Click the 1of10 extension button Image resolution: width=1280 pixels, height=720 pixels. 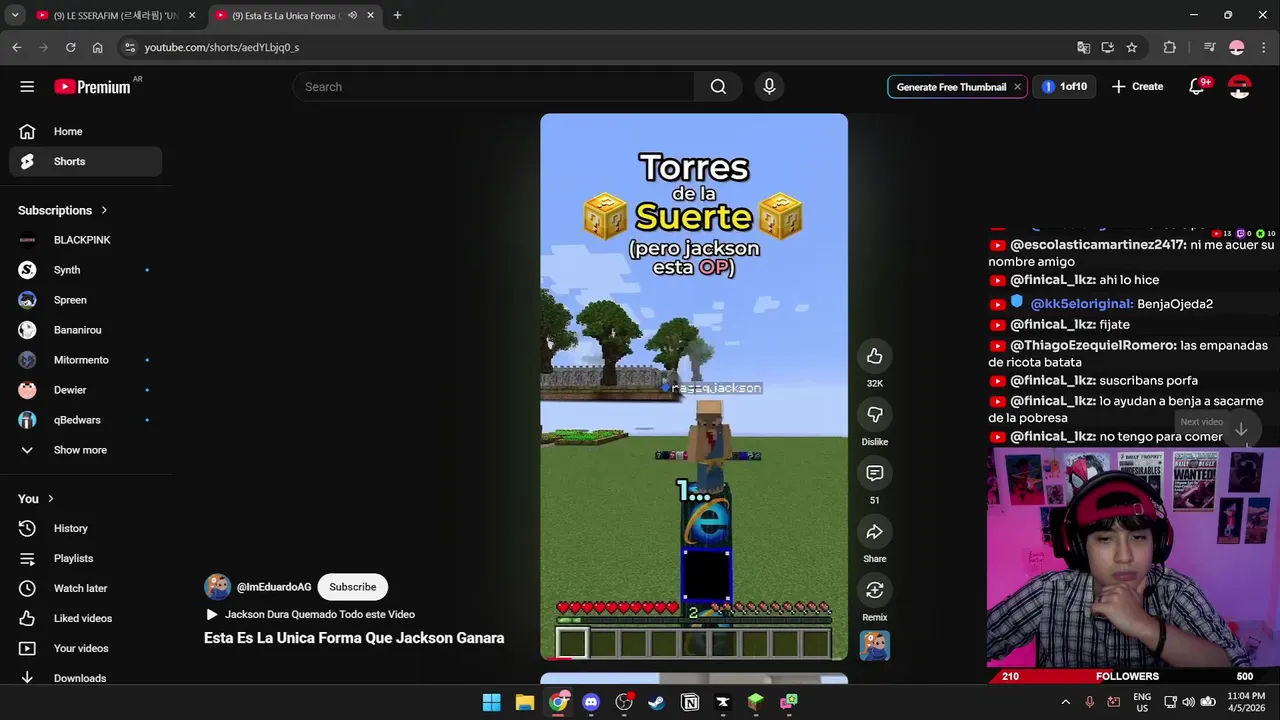(x=1064, y=87)
